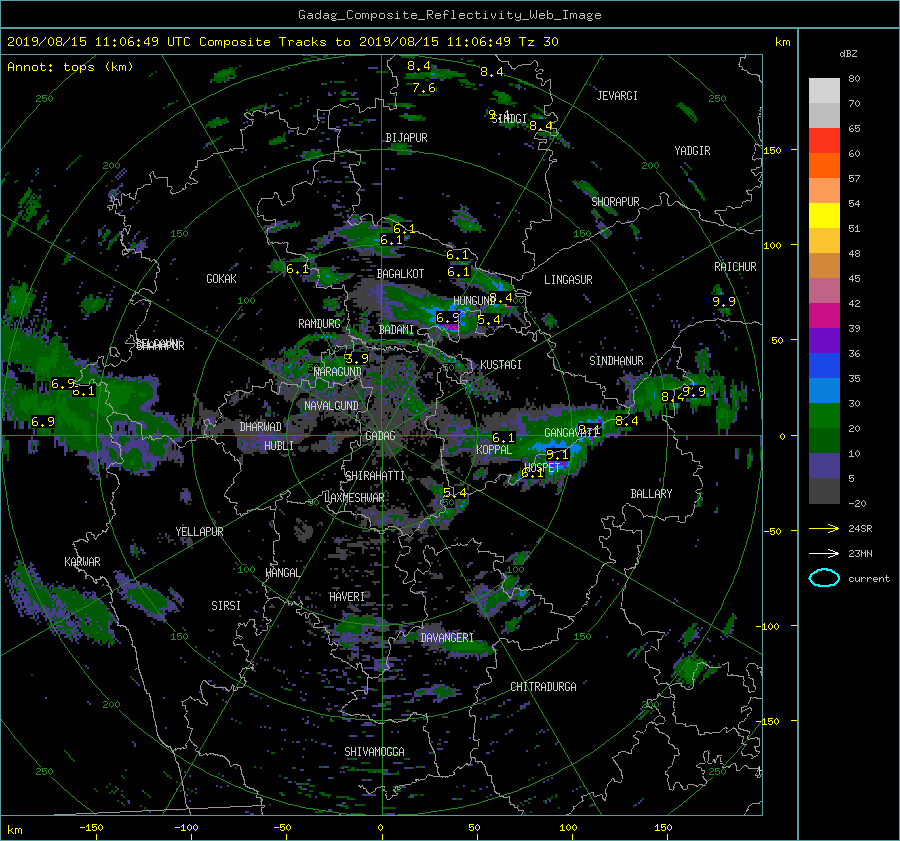900x841 pixels.
Task: Click the HAVERI city label
Action: click(347, 597)
